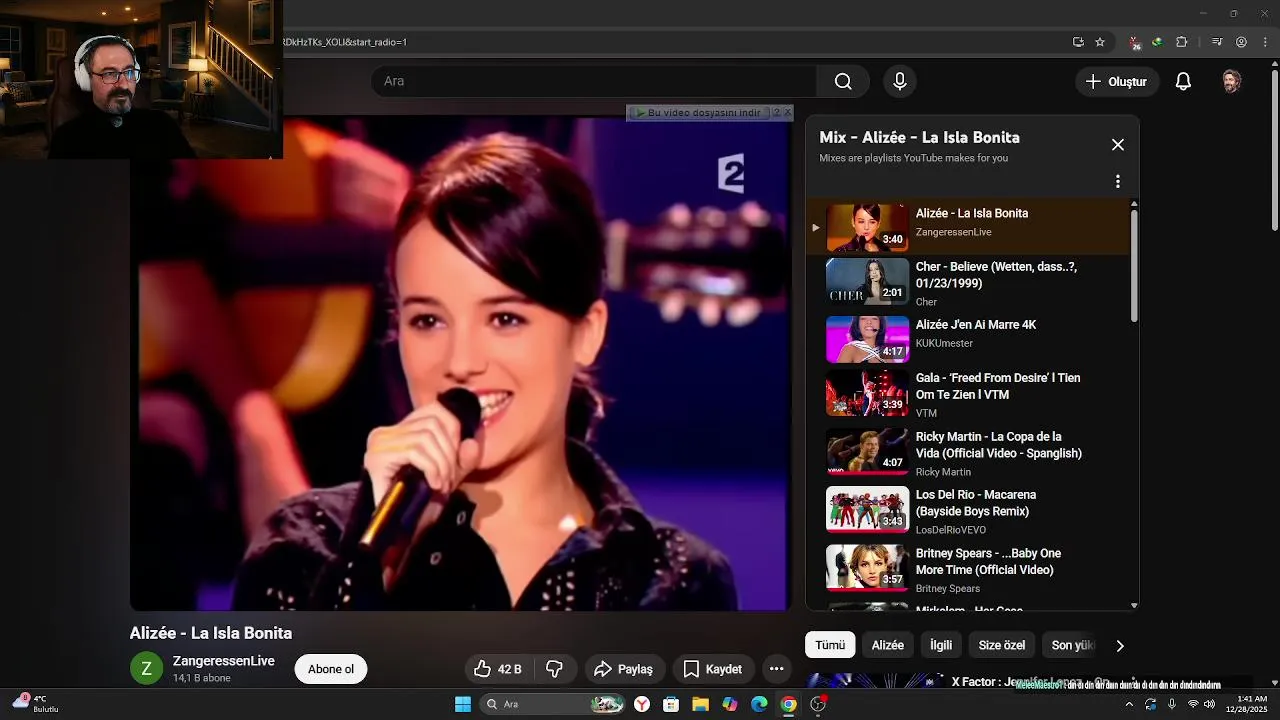Viewport: 1280px width, 720px height.
Task: Click the install app icon in address bar
Action: pyautogui.click(x=1078, y=42)
